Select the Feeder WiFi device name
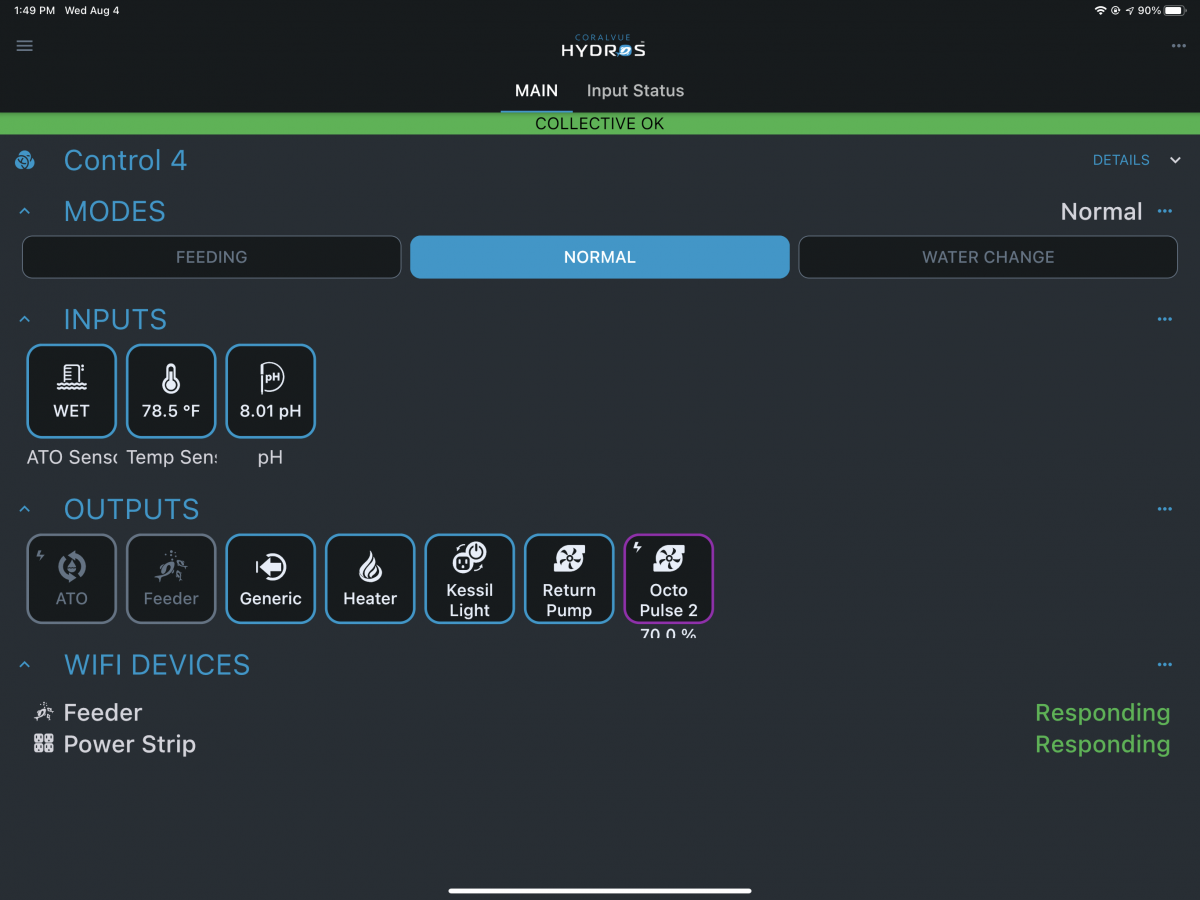The height and width of the screenshot is (900, 1200). (x=103, y=712)
